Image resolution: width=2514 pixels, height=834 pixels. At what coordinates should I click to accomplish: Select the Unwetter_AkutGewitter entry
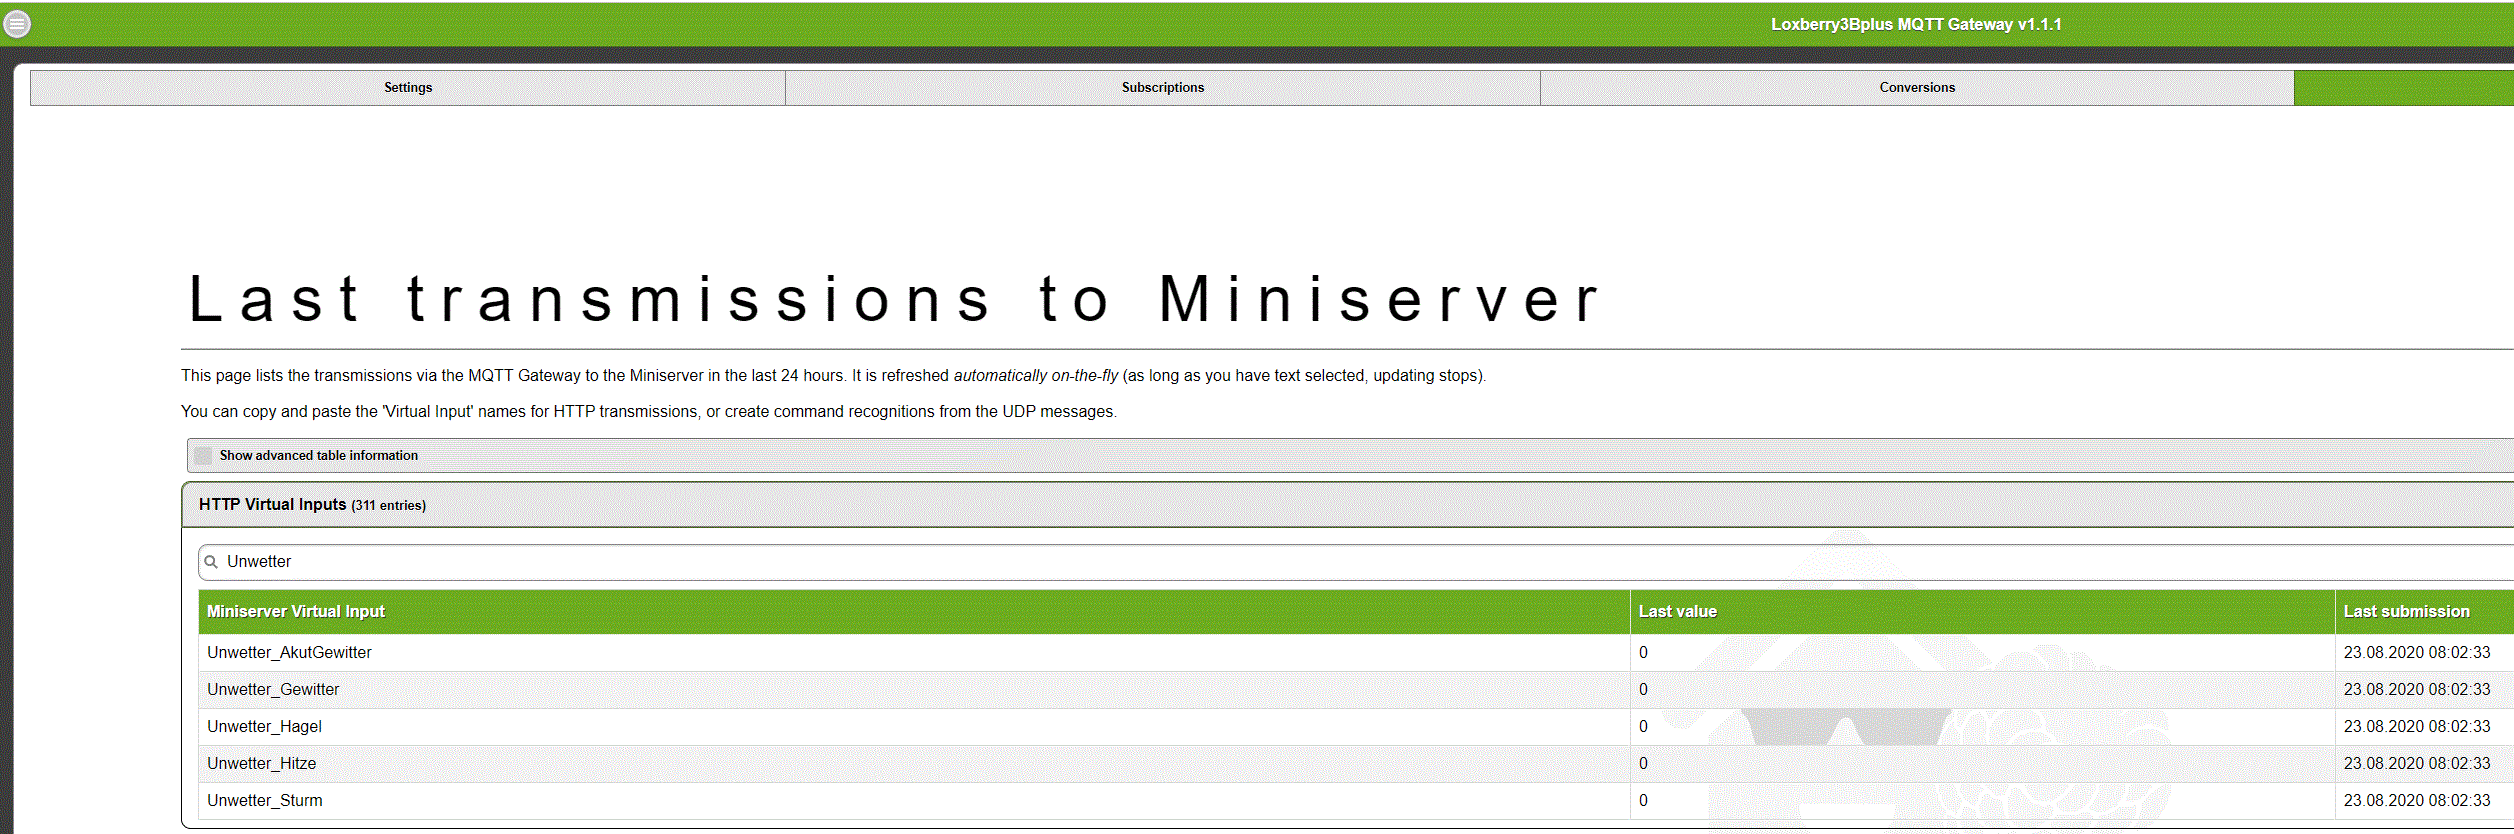tap(289, 653)
